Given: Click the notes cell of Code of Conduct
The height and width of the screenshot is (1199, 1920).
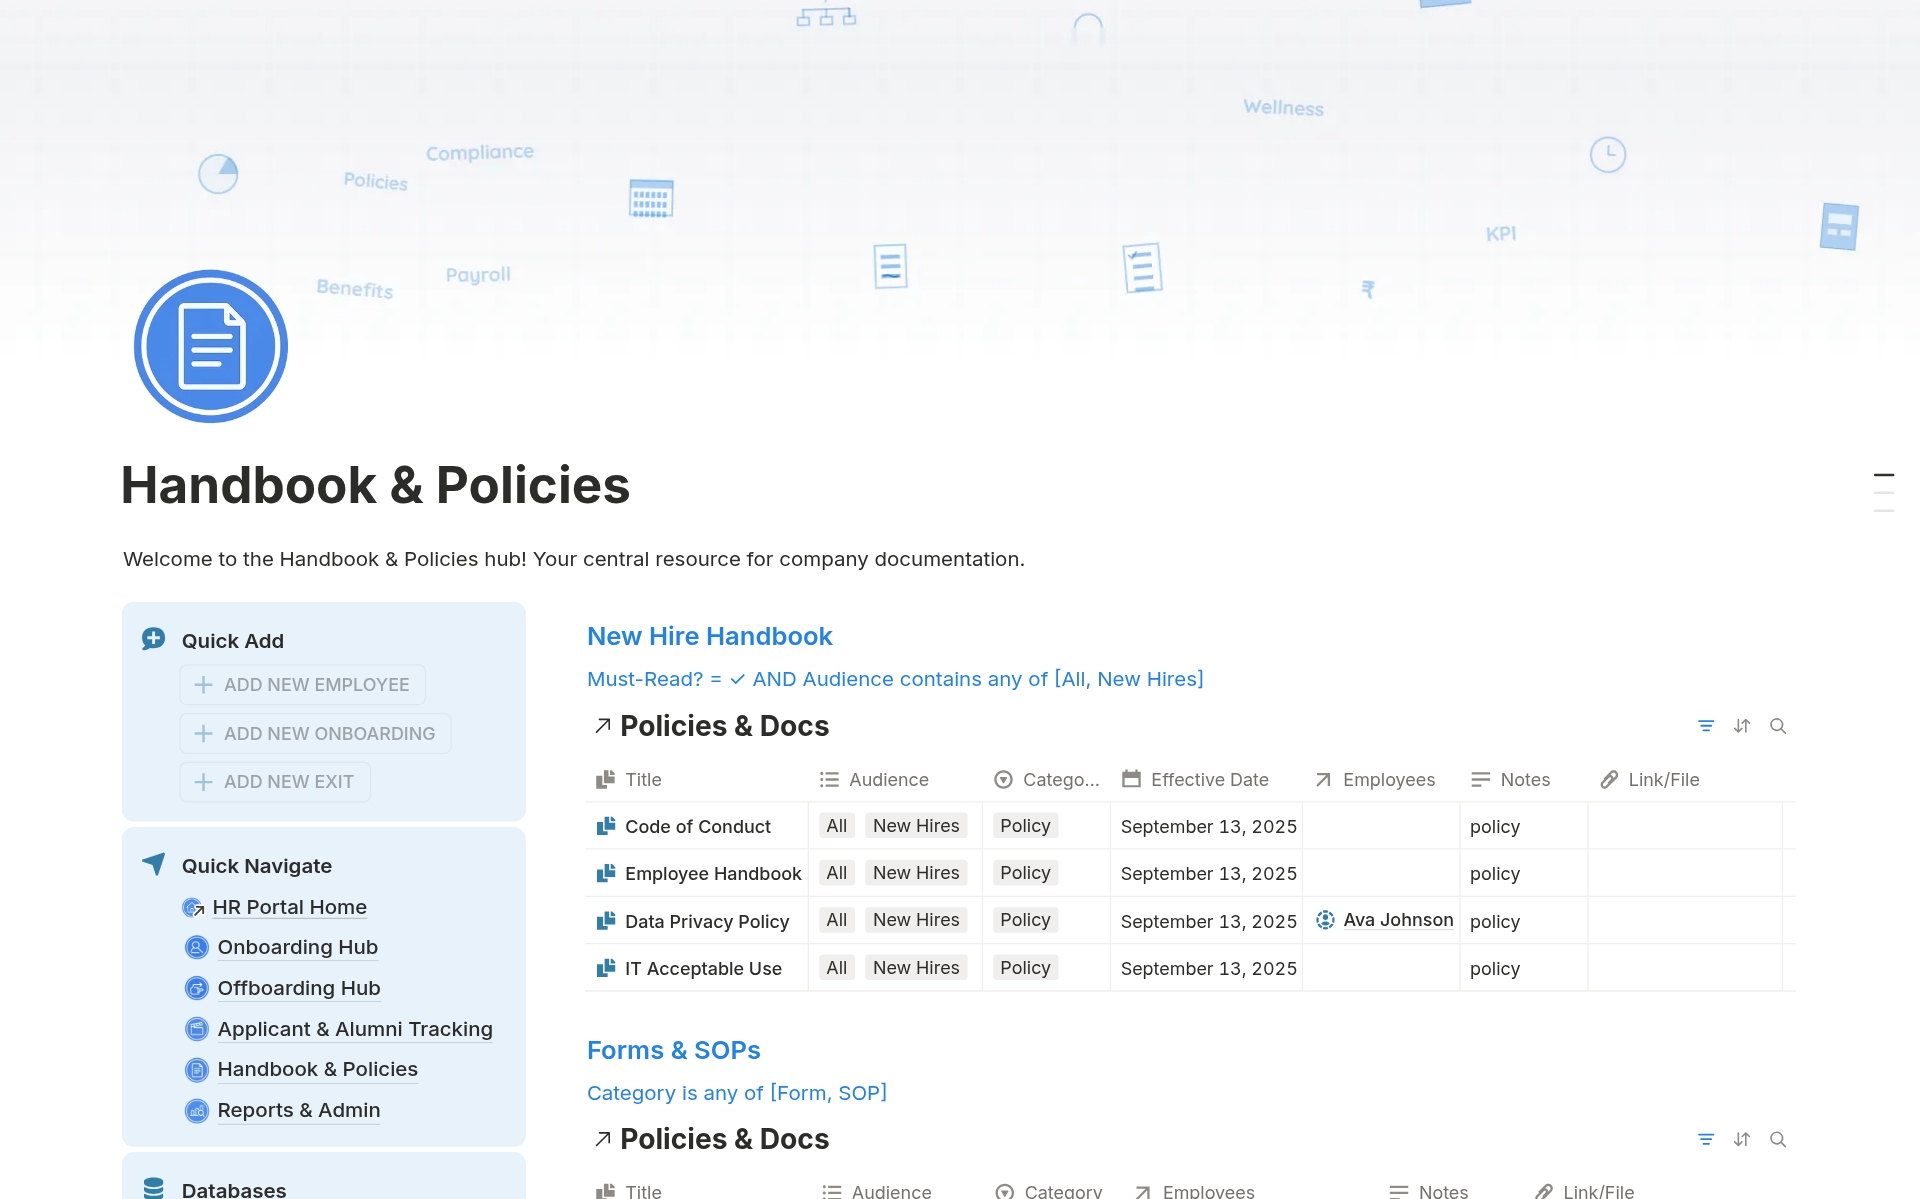Looking at the screenshot, I should (1523, 826).
